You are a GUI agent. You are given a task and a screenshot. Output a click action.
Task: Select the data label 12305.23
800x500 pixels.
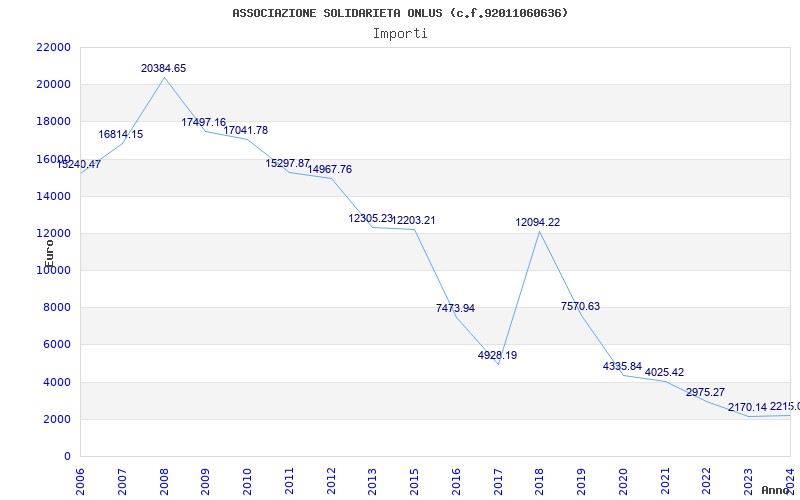[371, 218]
